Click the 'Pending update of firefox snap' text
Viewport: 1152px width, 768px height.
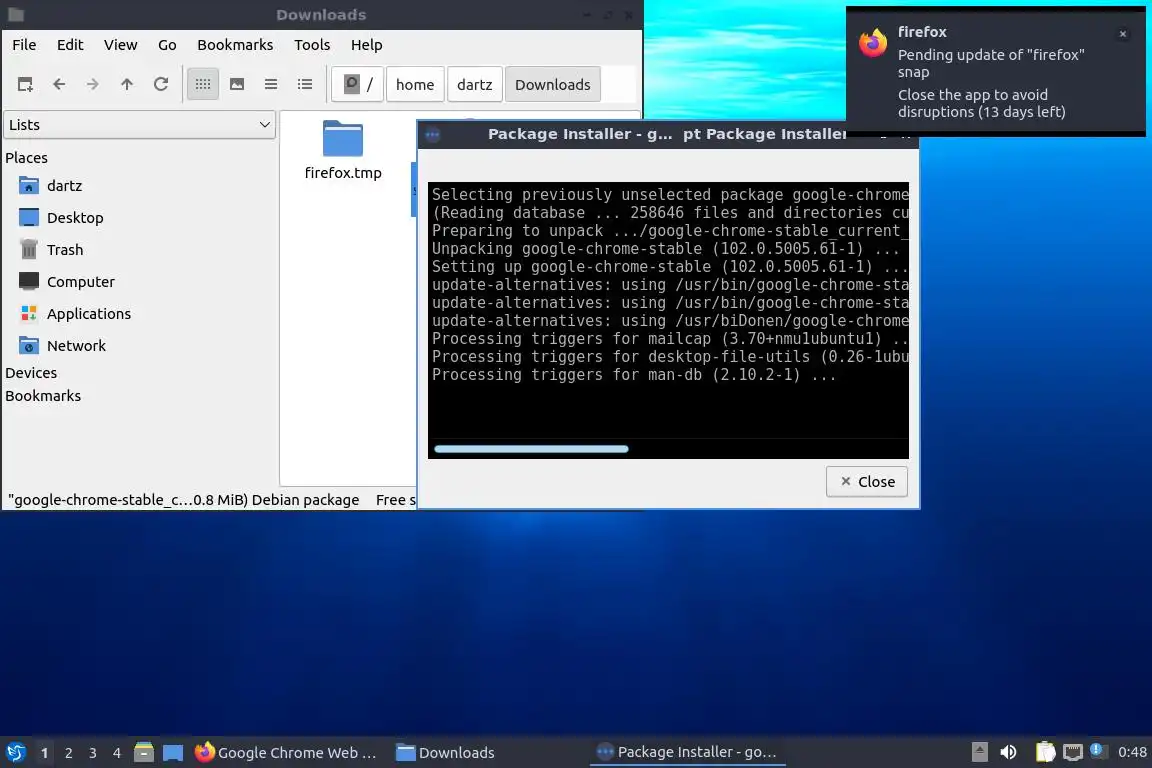pyautogui.click(x=991, y=63)
